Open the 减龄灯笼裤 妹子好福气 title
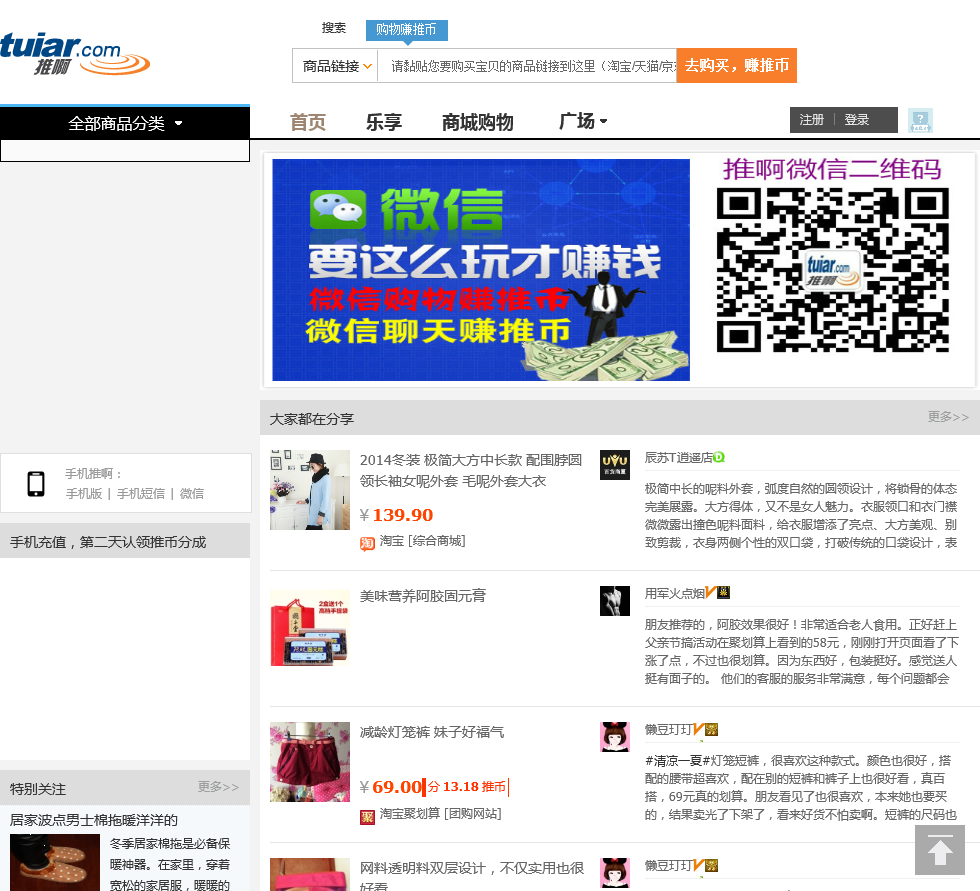 point(432,732)
